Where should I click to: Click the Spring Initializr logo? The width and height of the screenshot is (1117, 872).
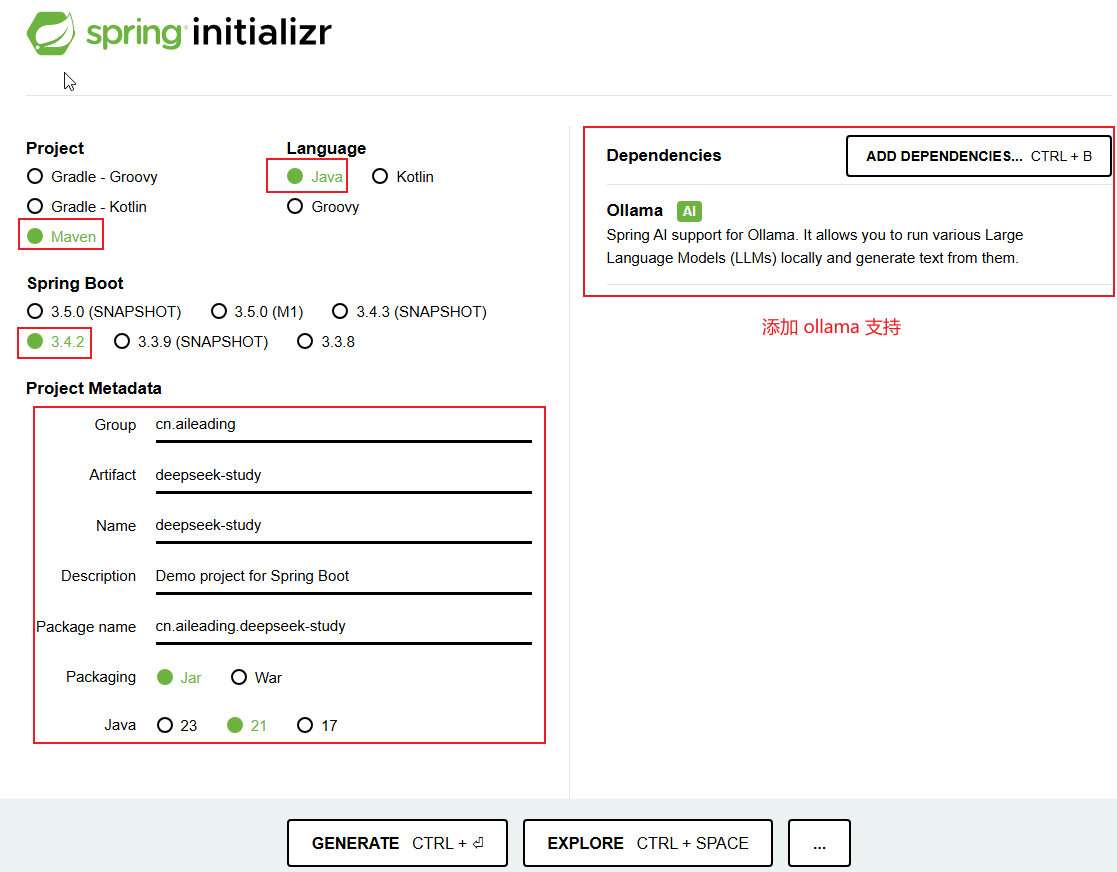coord(179,33)
